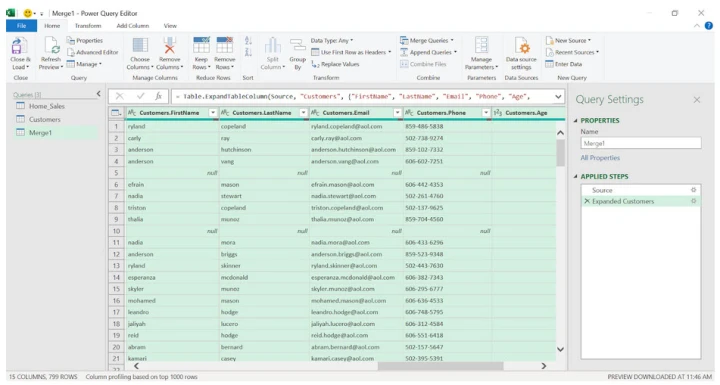Click scroll down arrow of grid
720x385 pixels.
pyautogui.click(x=560, y=349)
